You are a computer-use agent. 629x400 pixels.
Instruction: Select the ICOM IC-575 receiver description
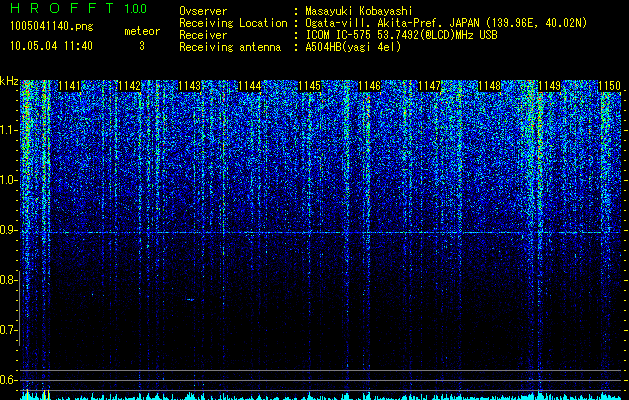point(401,35)
